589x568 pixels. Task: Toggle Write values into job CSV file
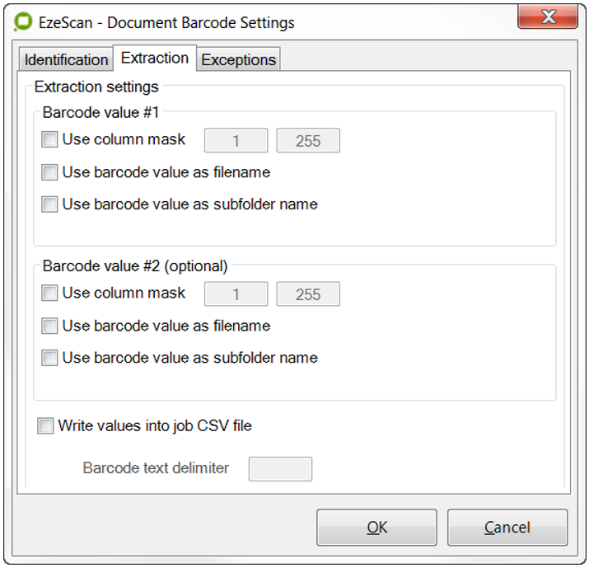[45, 426]
